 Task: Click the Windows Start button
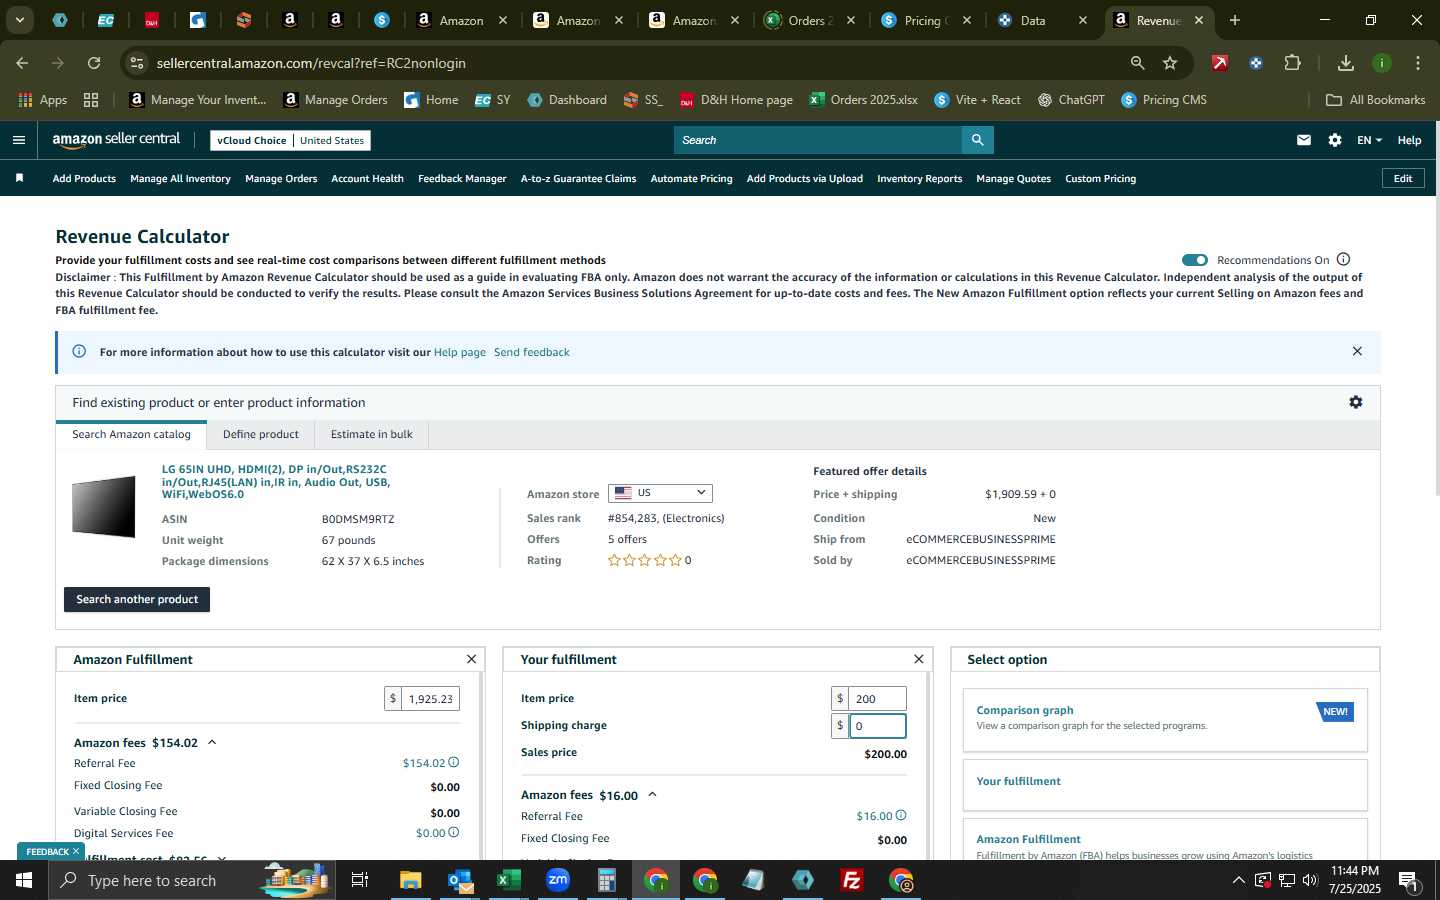point(24,880)
